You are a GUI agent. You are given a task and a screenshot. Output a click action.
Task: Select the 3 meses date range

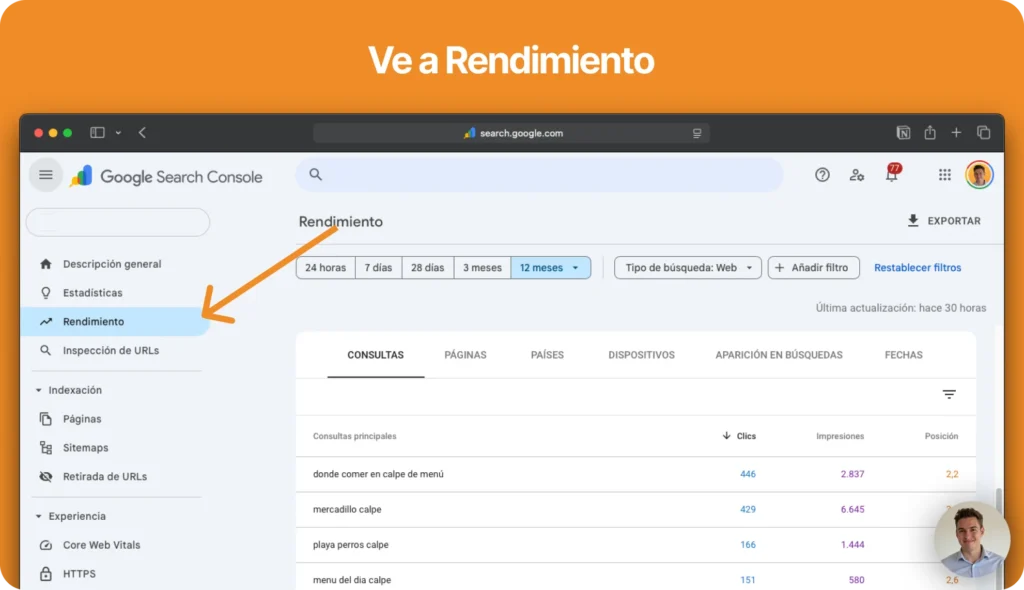pyautogui.click(x=481, y=268)
